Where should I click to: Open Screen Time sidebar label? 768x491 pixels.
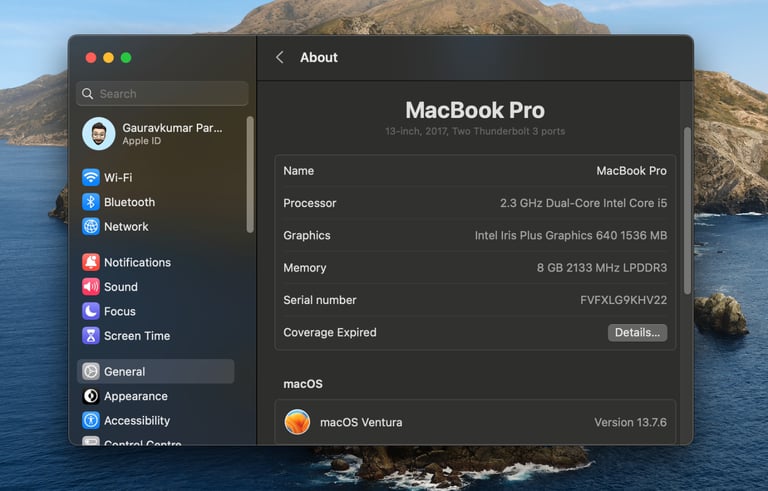click(137, 336)
